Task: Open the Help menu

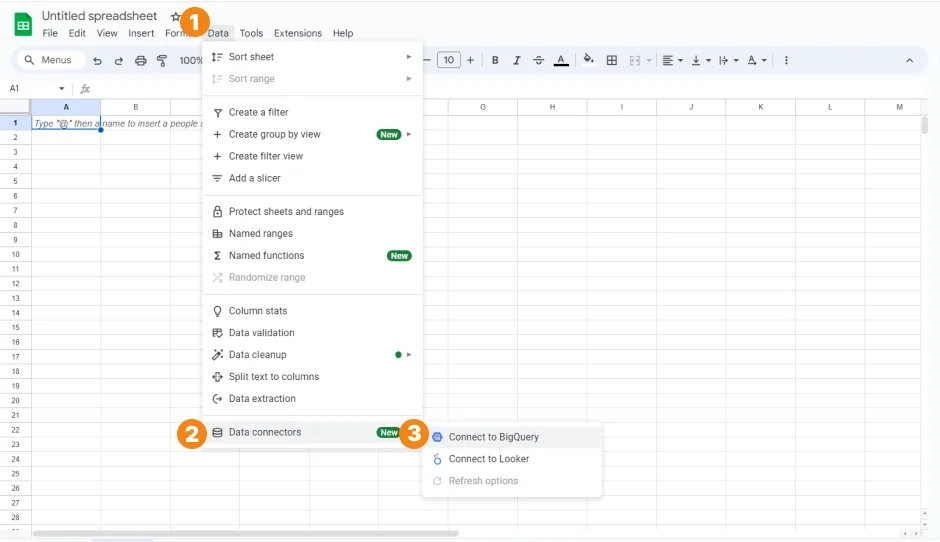Action: pyautogui.click(x=343, y=33)
